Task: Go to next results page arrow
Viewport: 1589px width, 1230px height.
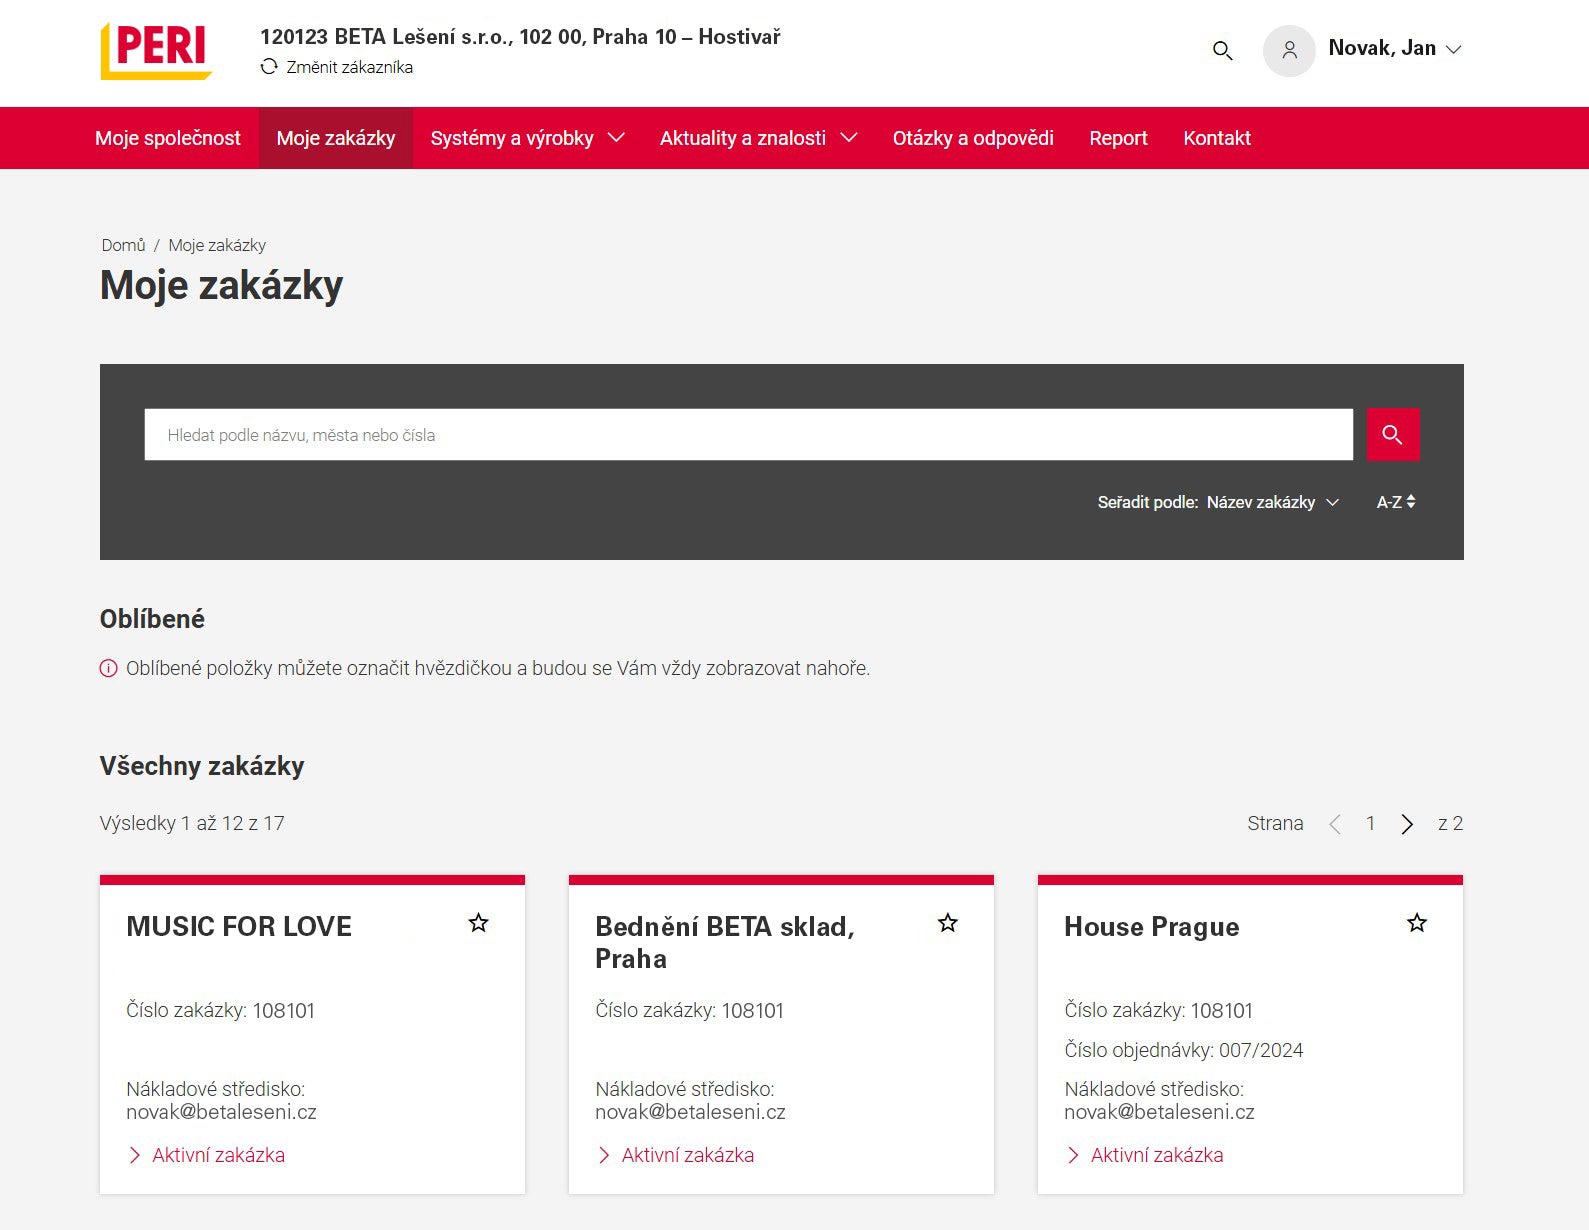Action: pyautogui.click(x=1407, y=824)
